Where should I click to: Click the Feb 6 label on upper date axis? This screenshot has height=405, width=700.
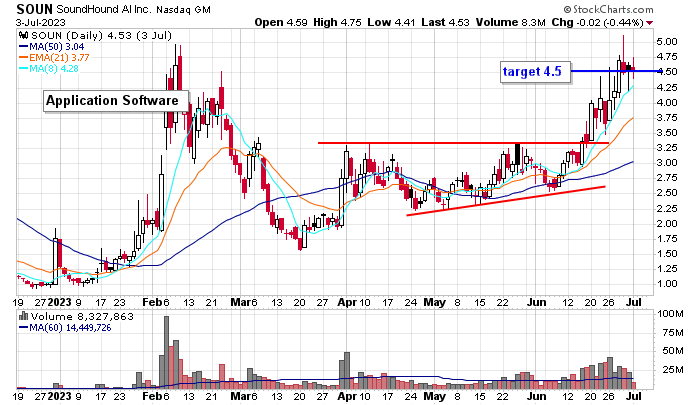156,302
